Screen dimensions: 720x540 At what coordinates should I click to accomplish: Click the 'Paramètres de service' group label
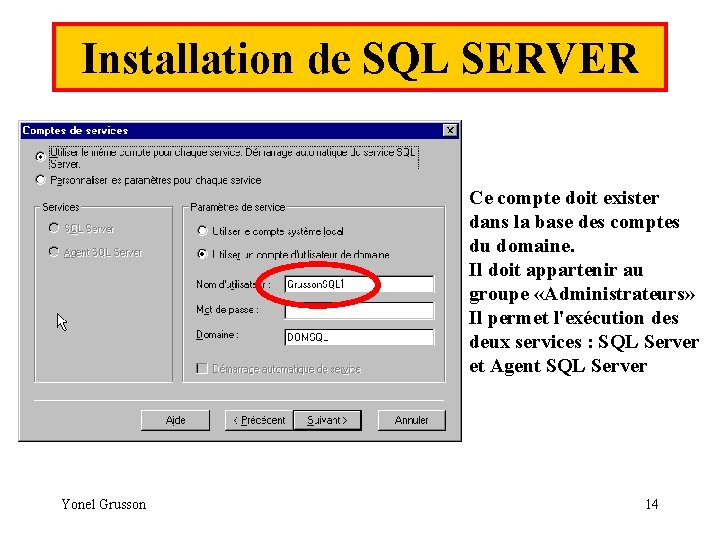tap(238, 207)
